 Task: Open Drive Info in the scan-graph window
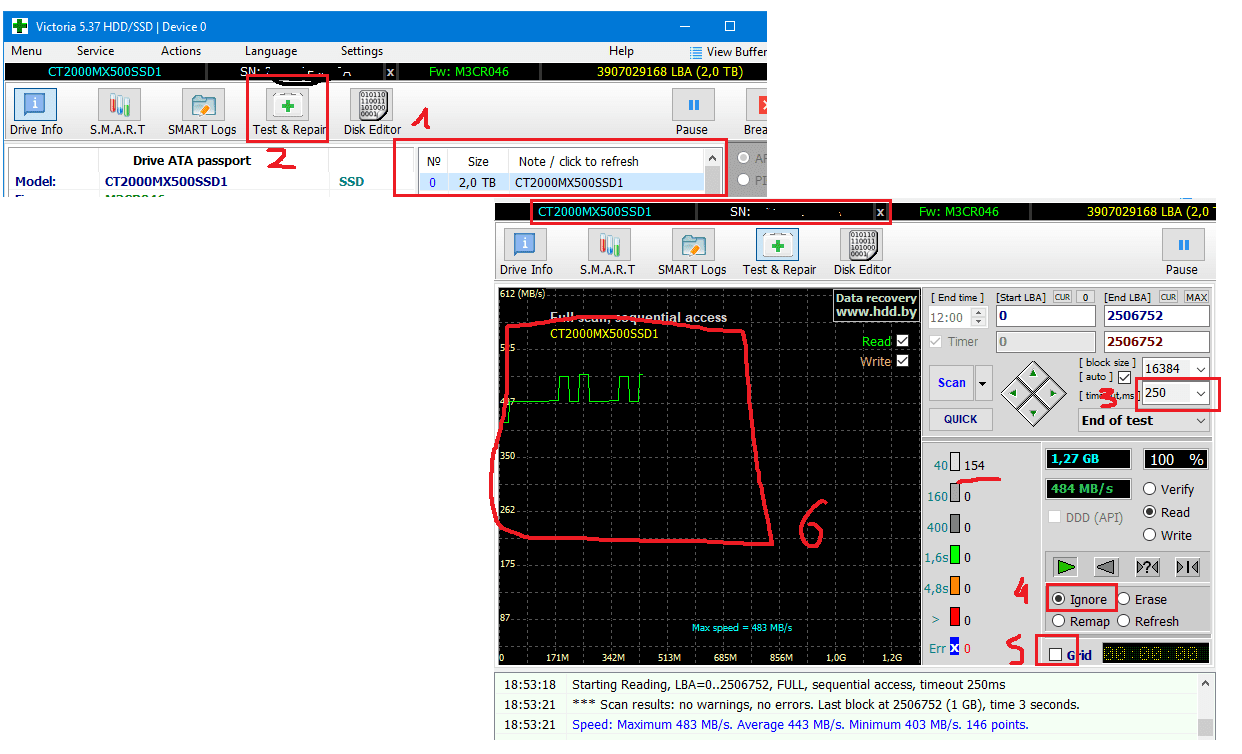point(526,252)
